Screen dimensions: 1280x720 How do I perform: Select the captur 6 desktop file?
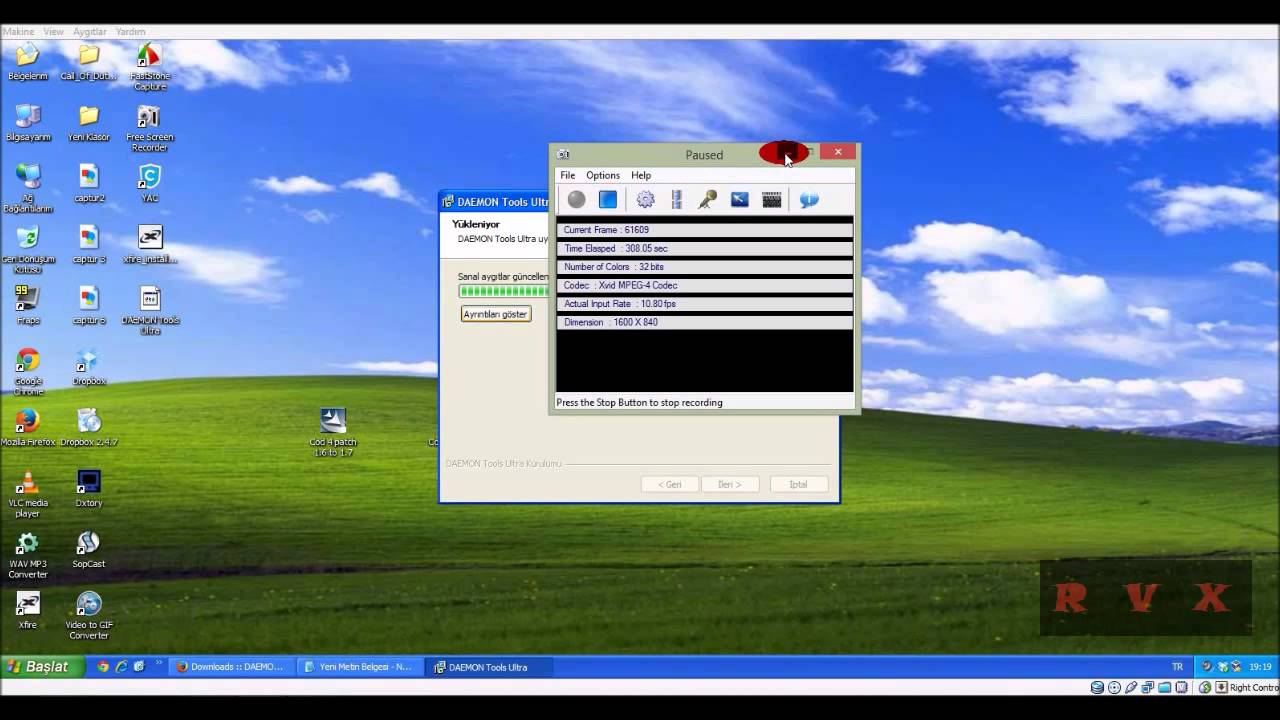(89, 306)
